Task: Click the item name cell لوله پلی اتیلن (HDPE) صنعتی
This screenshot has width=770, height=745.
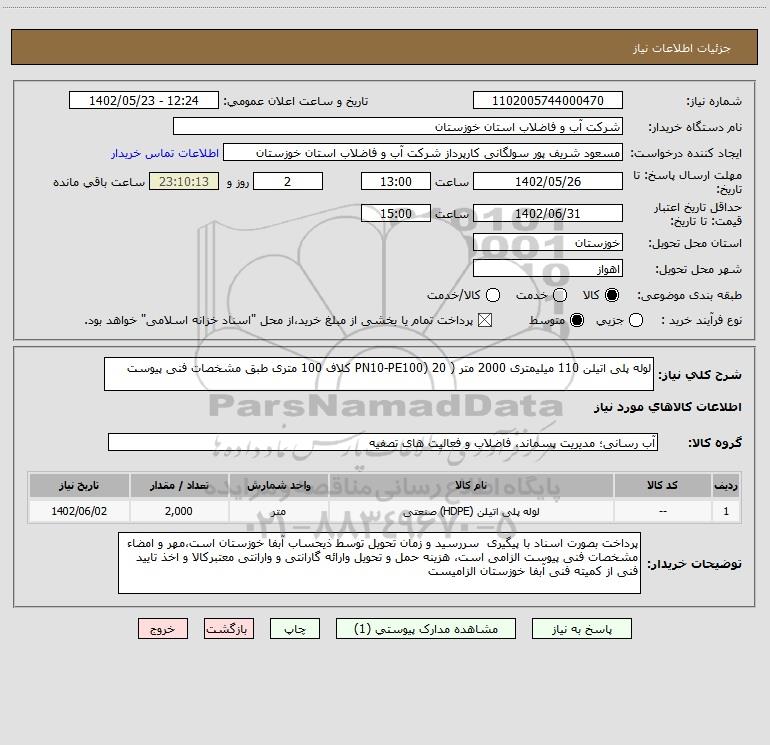Action: (470, 511)
